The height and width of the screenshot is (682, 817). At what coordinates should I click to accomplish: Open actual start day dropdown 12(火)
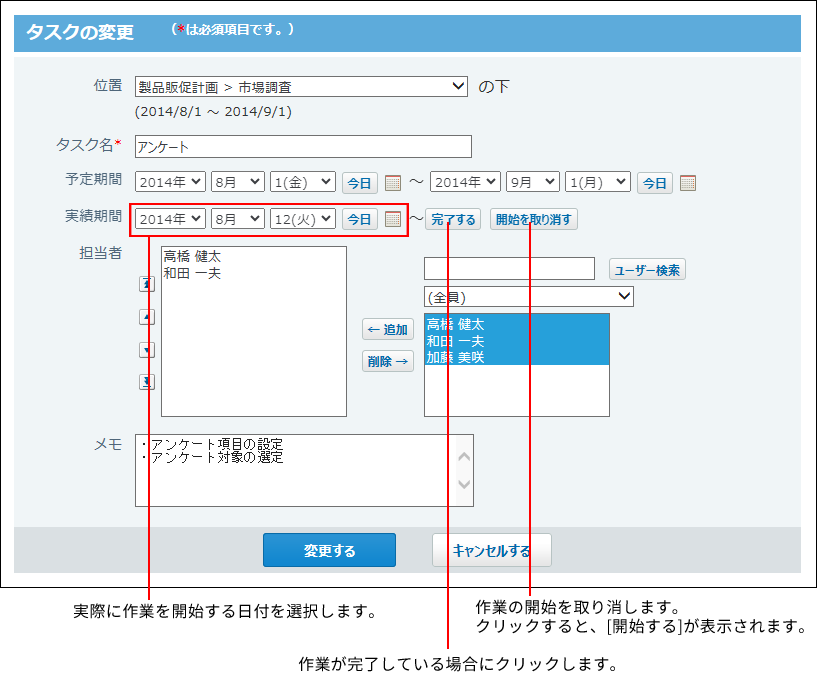[303, 219]
